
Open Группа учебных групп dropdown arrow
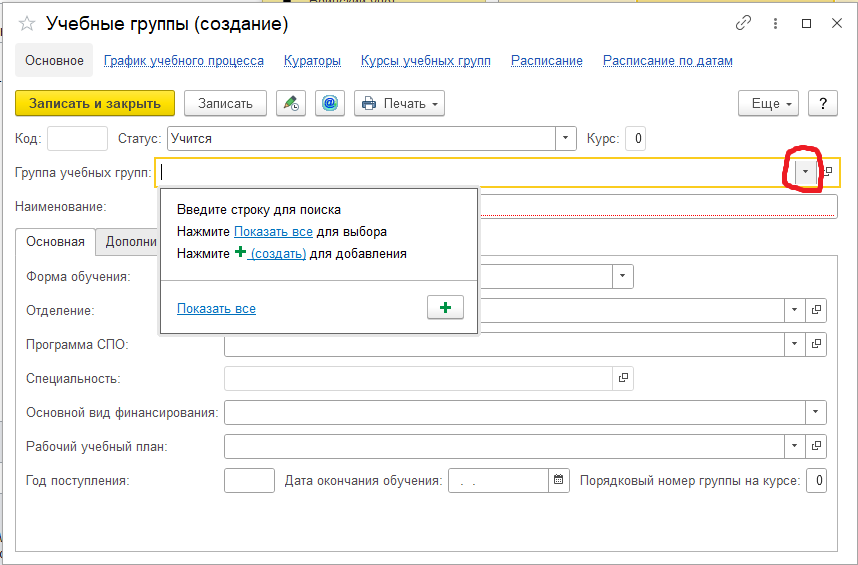click(x=806, y=172)
